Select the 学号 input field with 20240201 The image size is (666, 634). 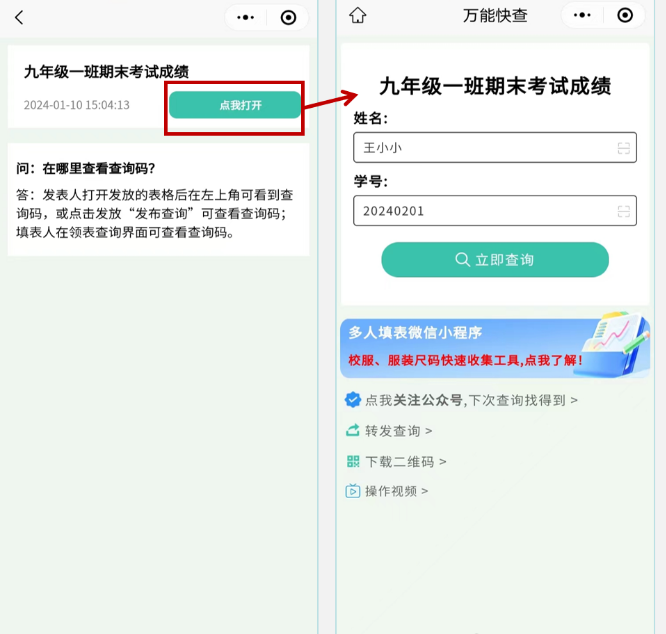point(495,211)
